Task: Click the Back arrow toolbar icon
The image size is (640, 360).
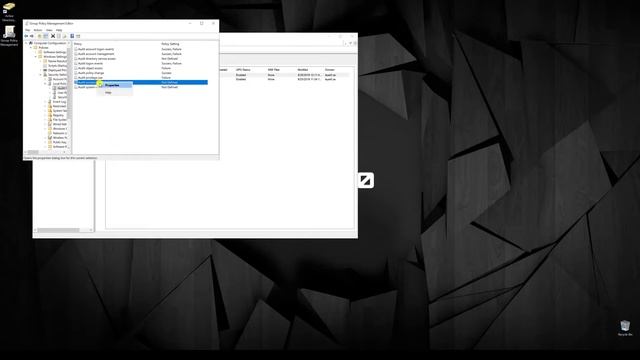Action: pos(26,36)
